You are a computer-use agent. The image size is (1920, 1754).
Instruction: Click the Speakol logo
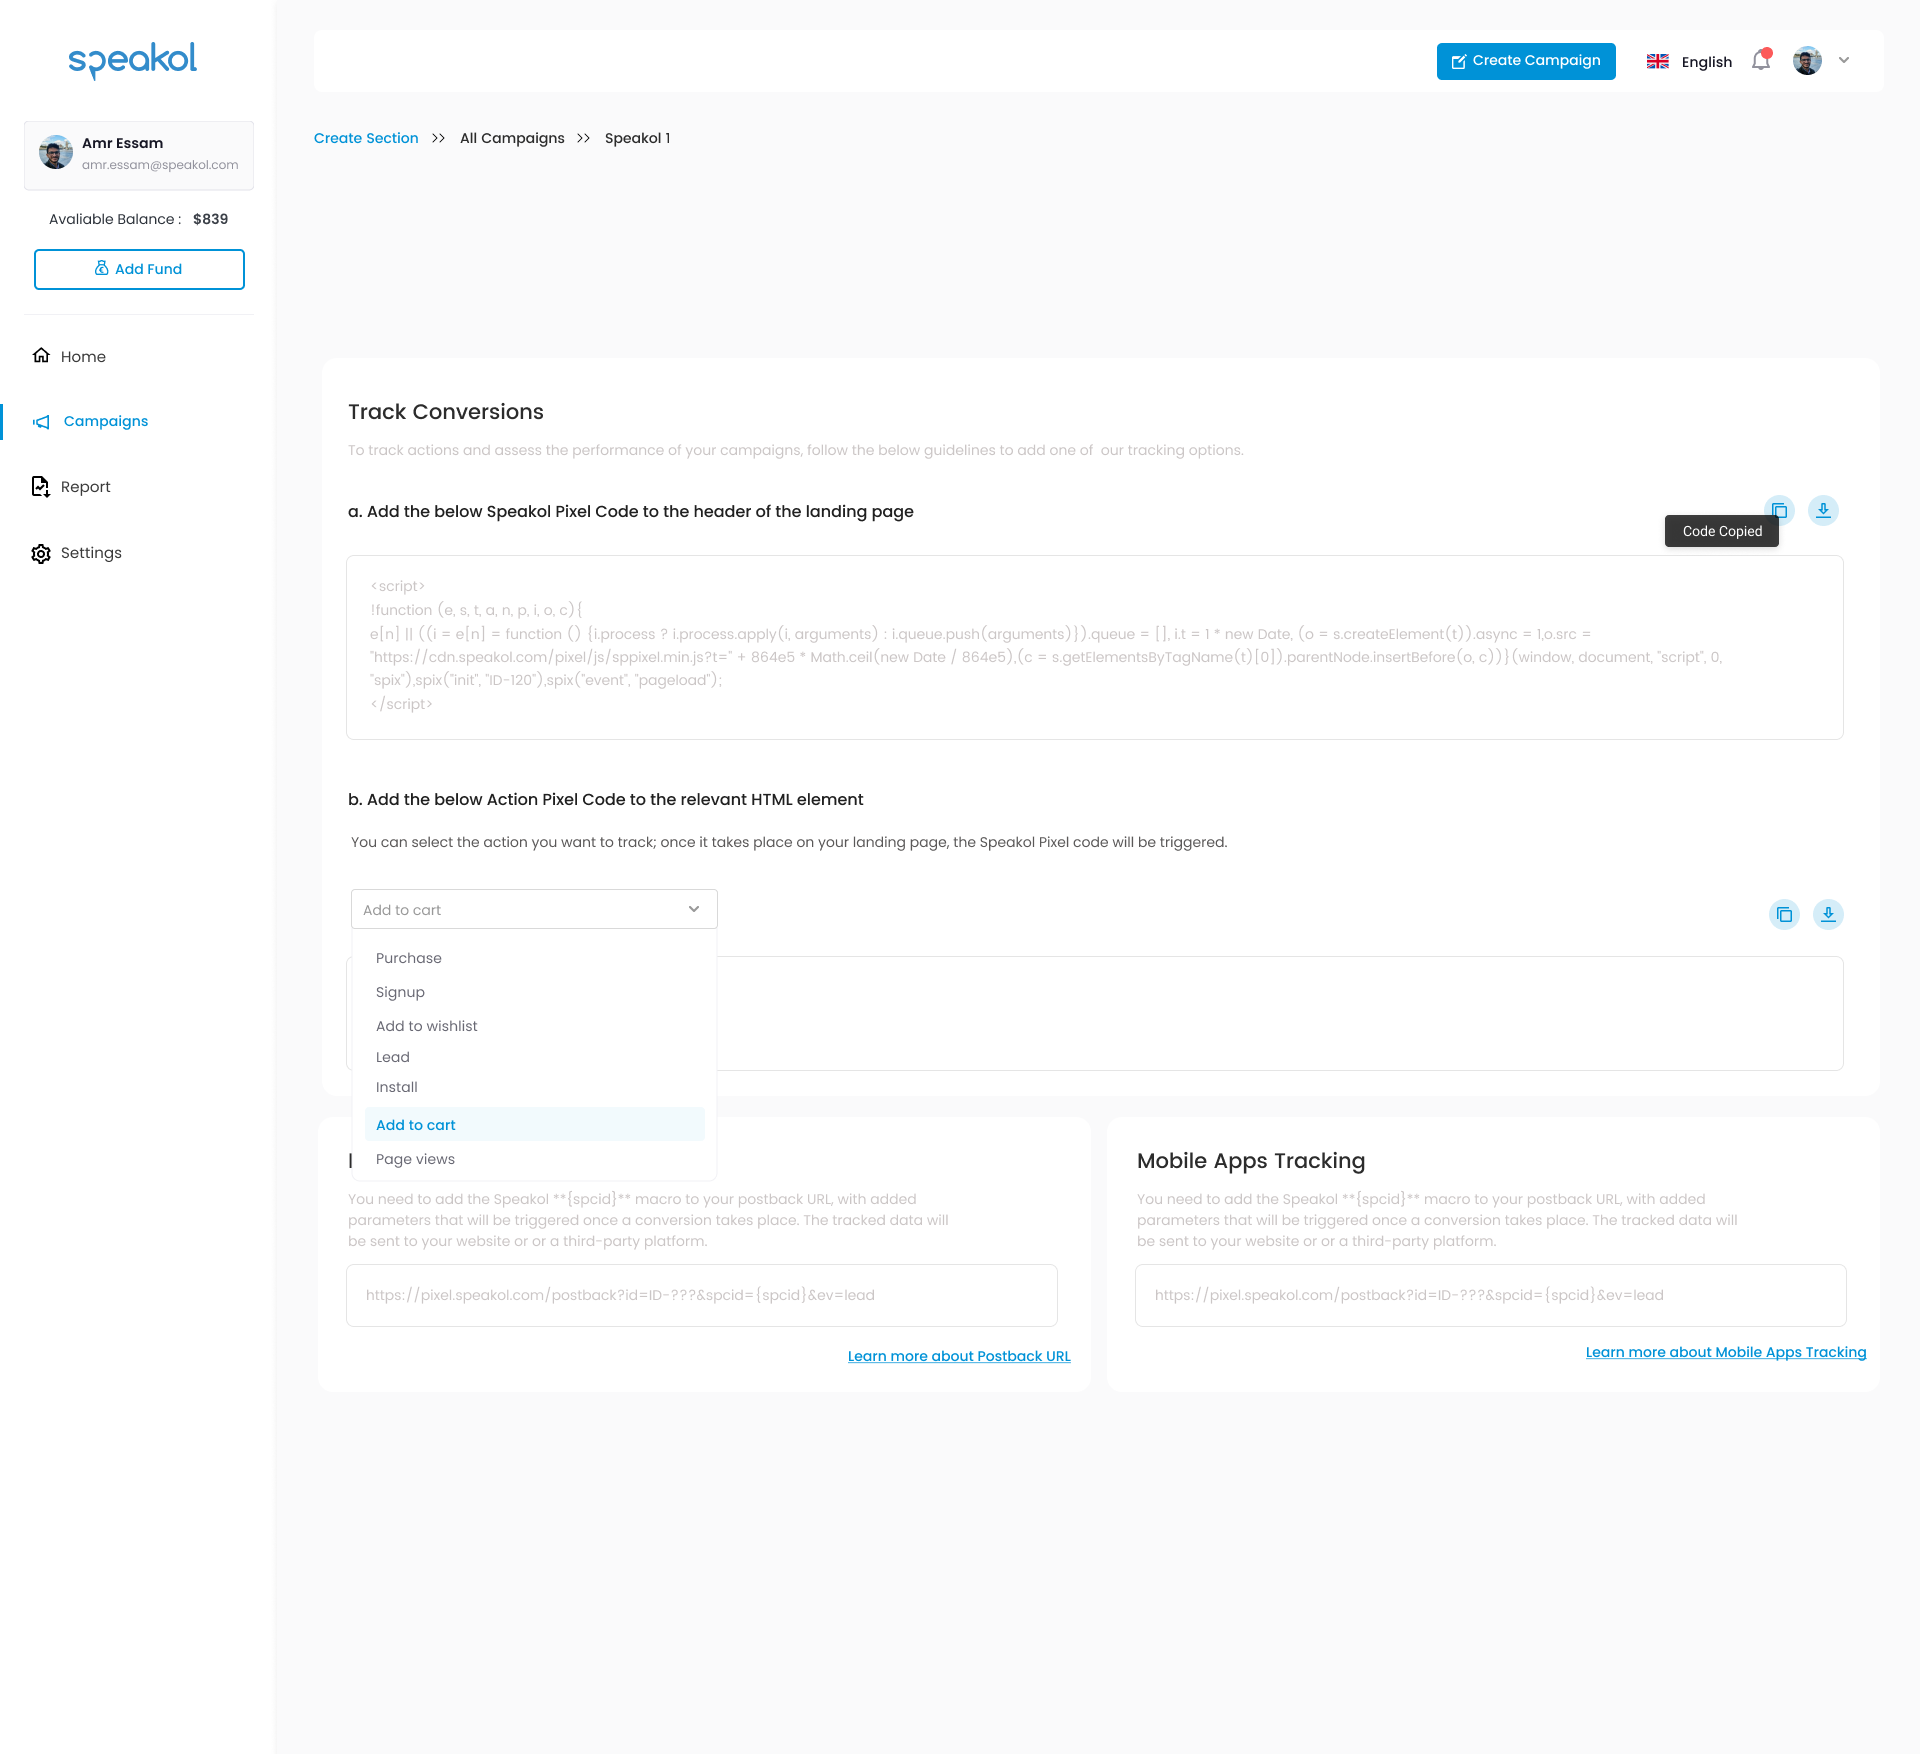point(132,61)
